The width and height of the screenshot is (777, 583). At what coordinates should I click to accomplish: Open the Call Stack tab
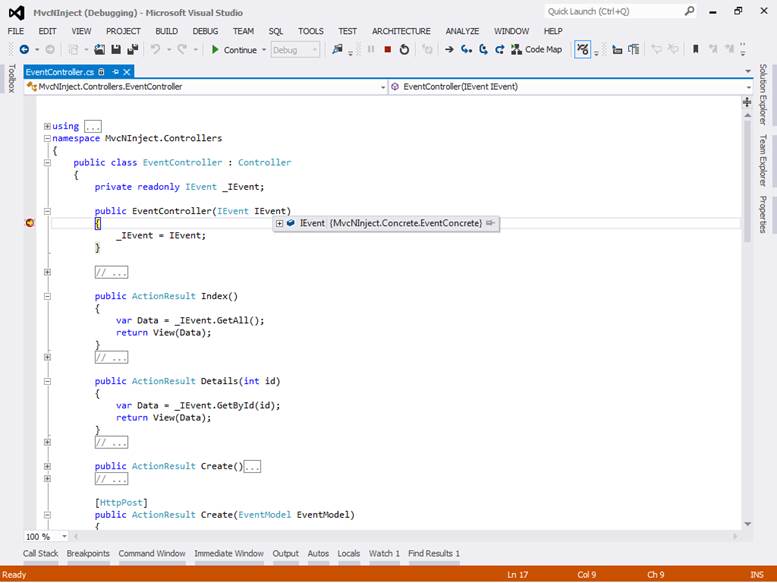tap(41, 554)
